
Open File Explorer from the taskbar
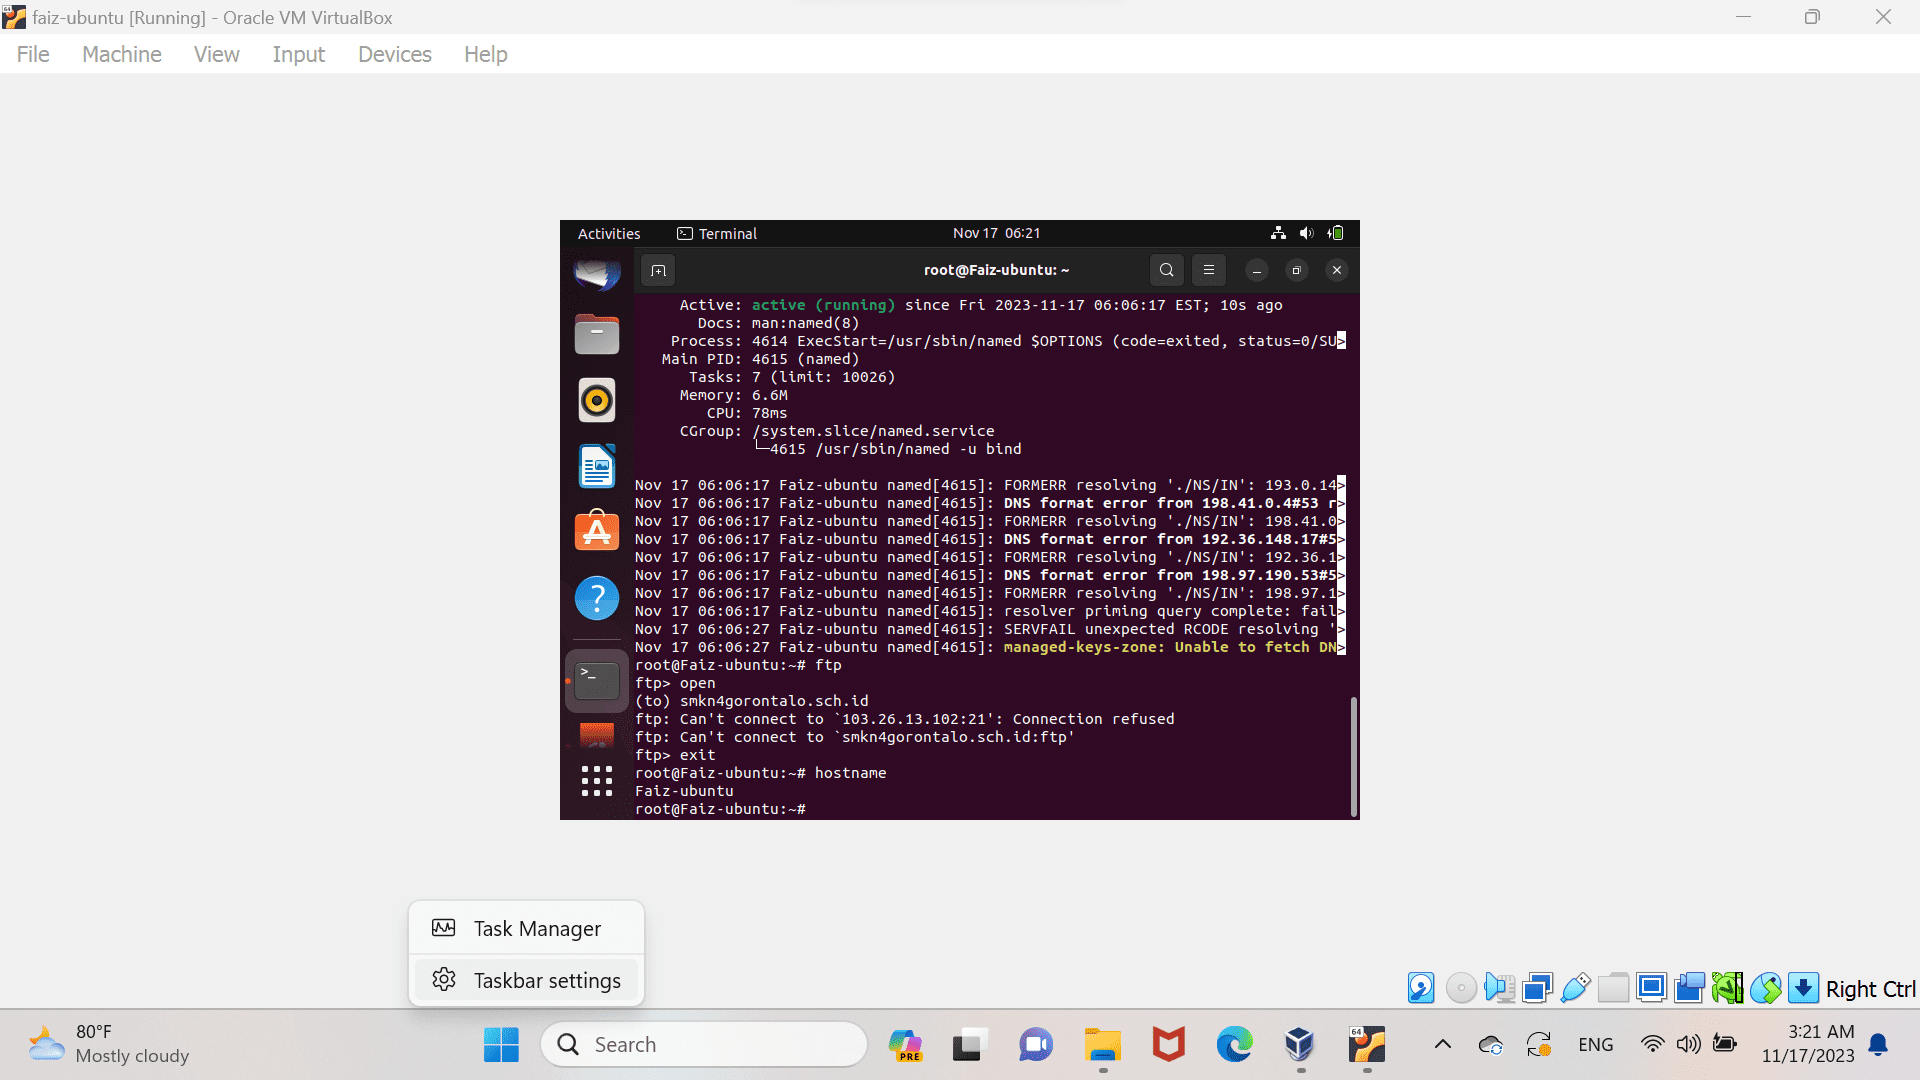pyautogui.click(x=1103, y=1045)
